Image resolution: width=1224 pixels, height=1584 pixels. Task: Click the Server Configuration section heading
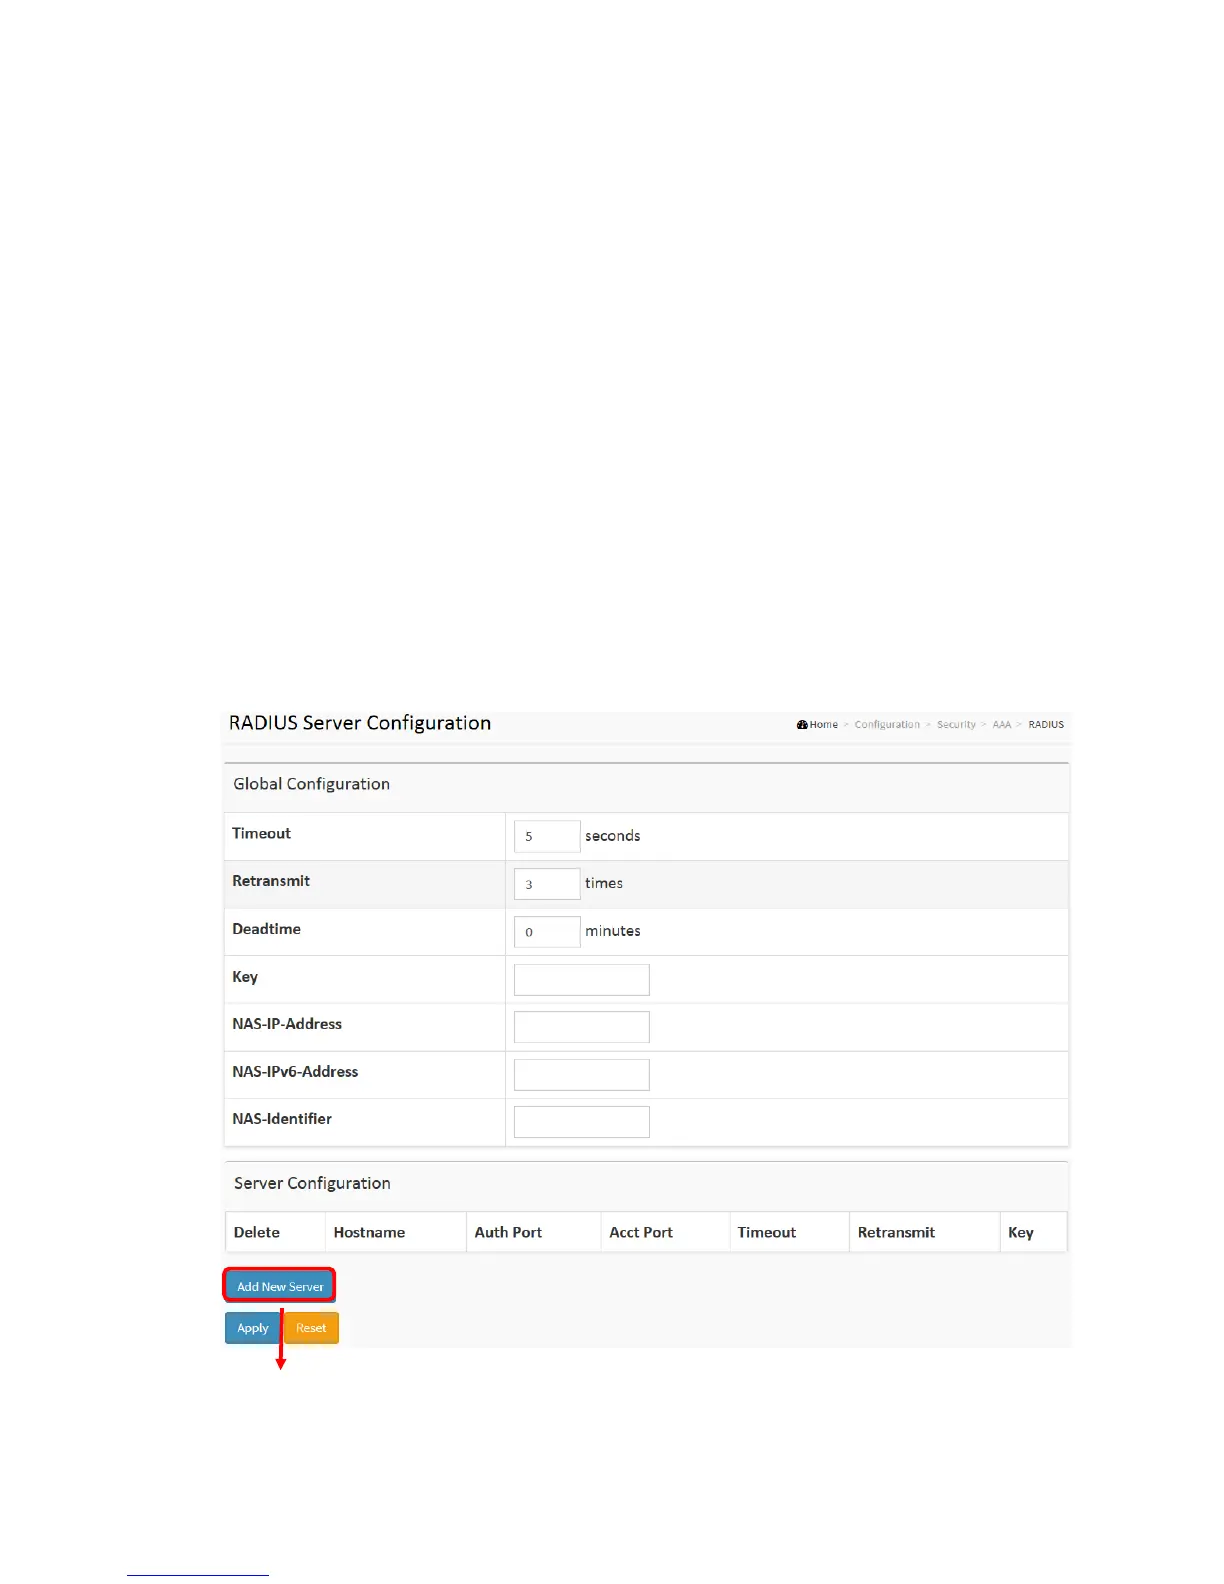tap(312, 1183)
